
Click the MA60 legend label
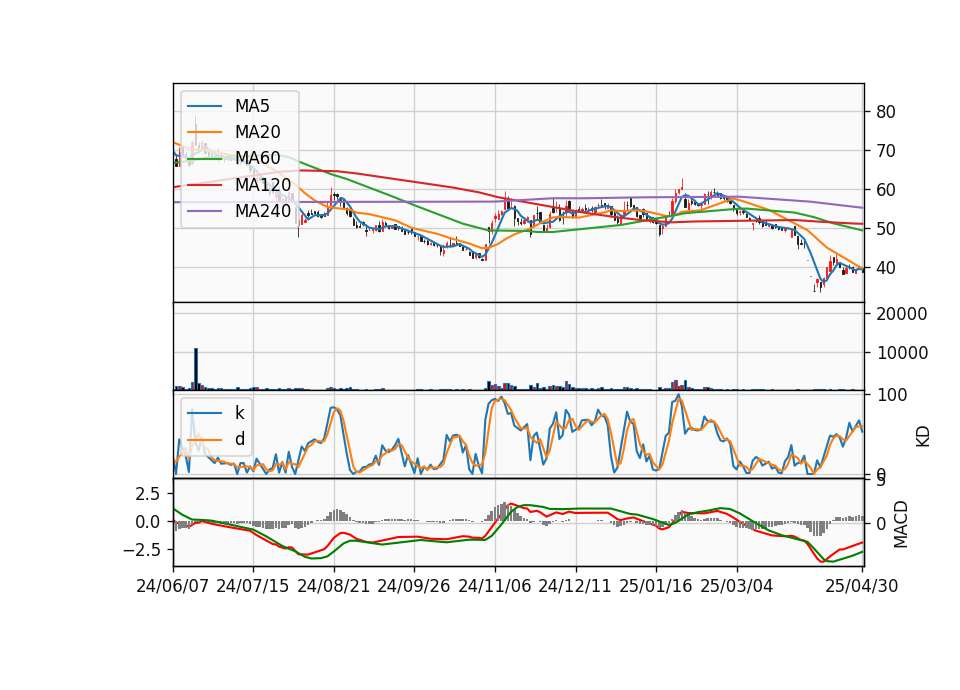257,158
